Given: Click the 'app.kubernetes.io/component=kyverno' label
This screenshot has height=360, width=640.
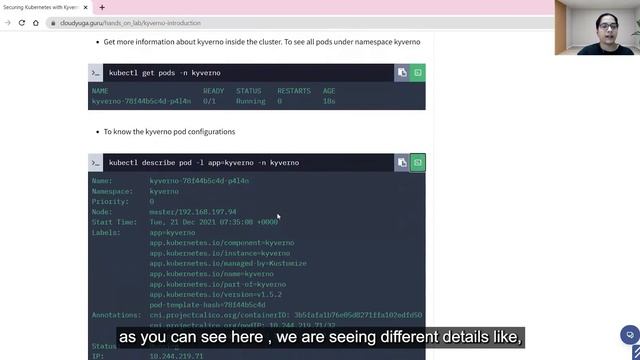Looking at the screenshot, I should point(222,243).
